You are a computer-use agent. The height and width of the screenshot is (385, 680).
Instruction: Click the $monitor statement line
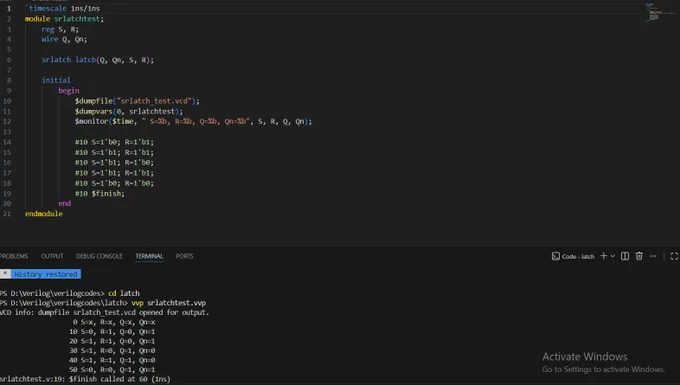pyautogui.click(x=193, y=121)
